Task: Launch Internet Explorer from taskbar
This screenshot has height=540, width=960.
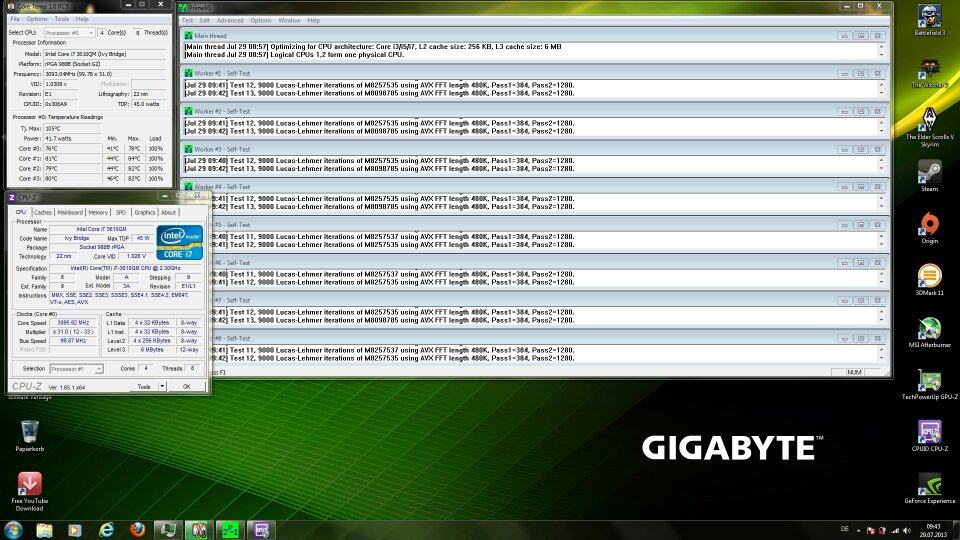Action: (x=107, y=530)
